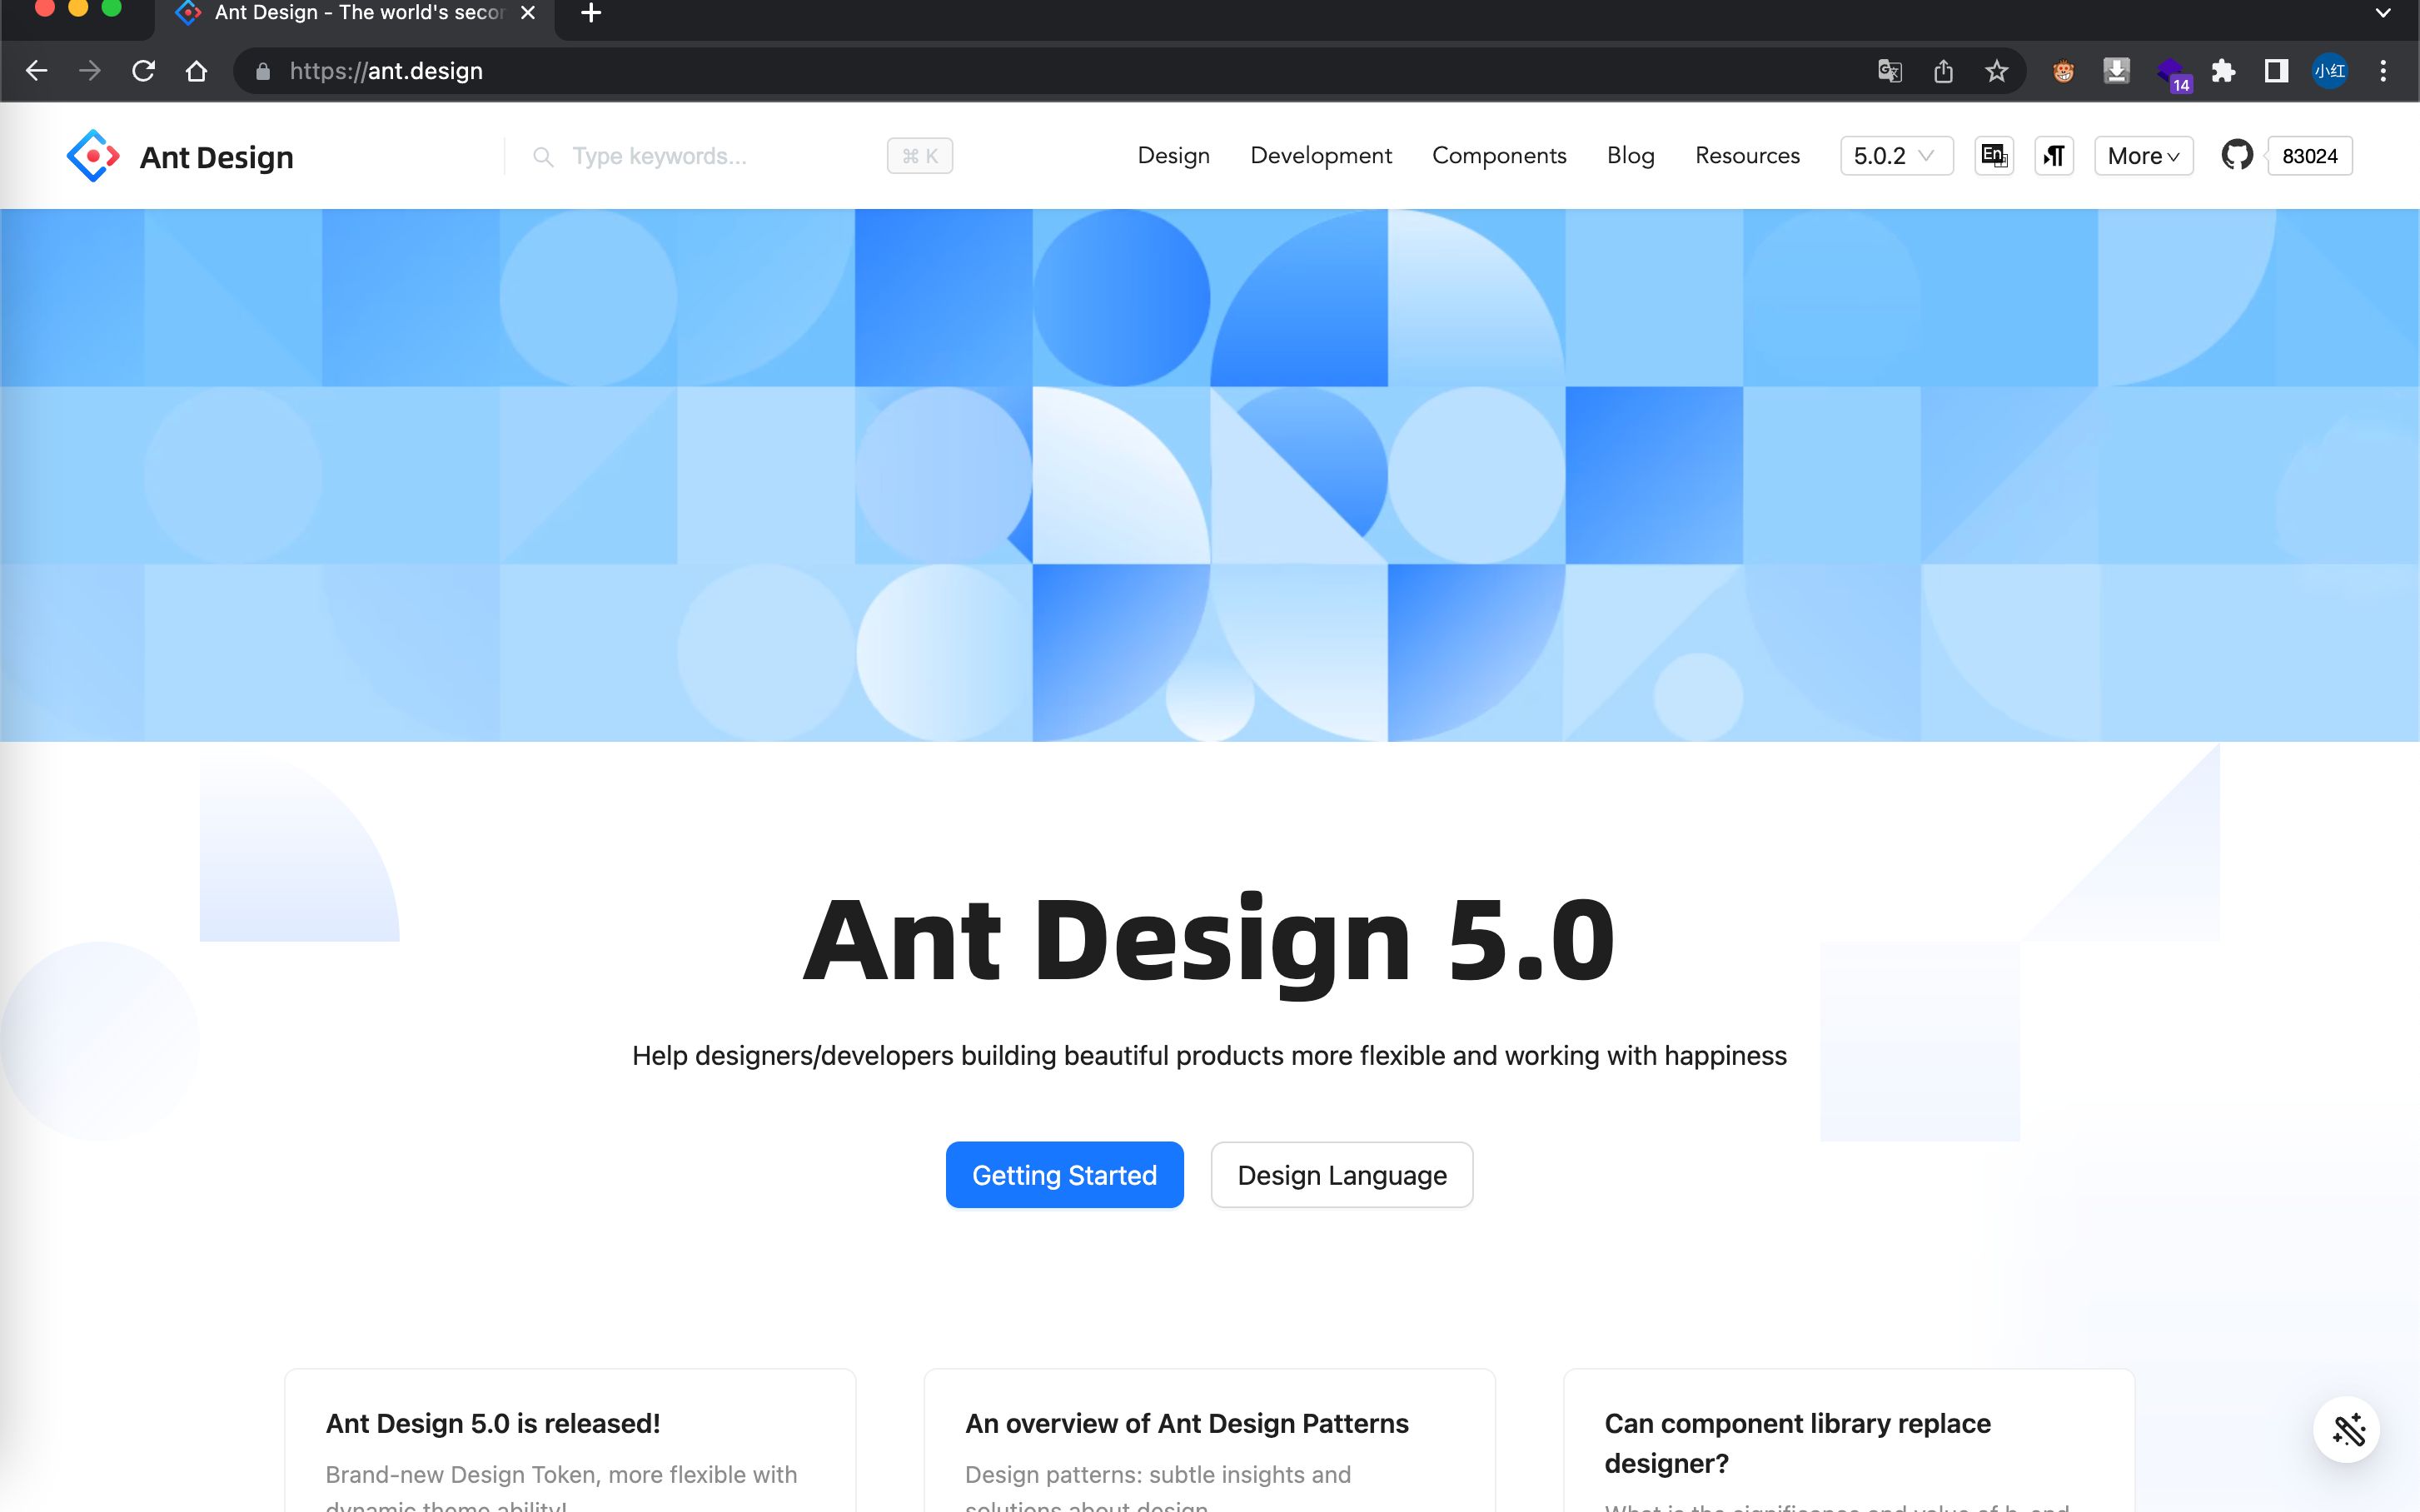Close the Ant Design tab

(x=528, y=13)
